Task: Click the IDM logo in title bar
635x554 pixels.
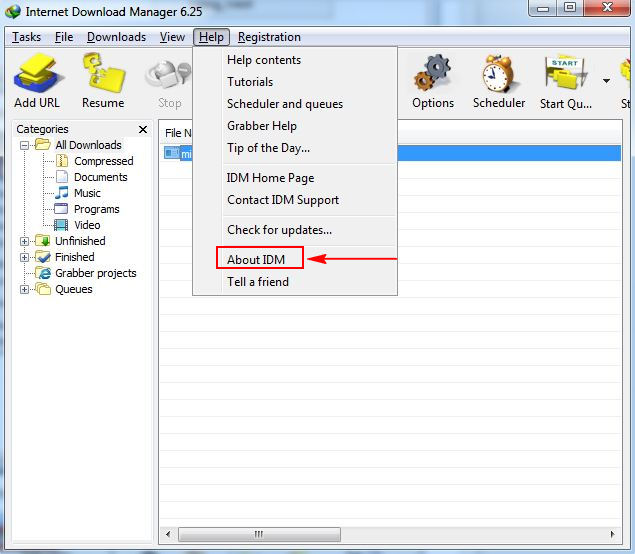Action: [13, 11]
